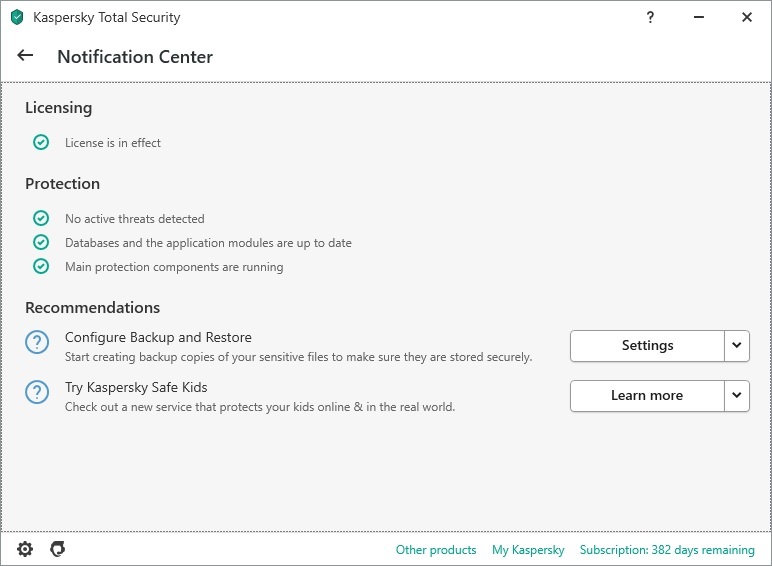Click the support agent icon in footer
The height and width of the screenshot is (566, 772).
tap(58, 549)
